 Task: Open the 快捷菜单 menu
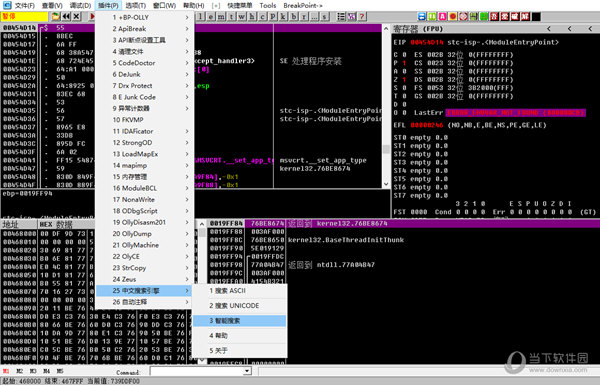240,6
